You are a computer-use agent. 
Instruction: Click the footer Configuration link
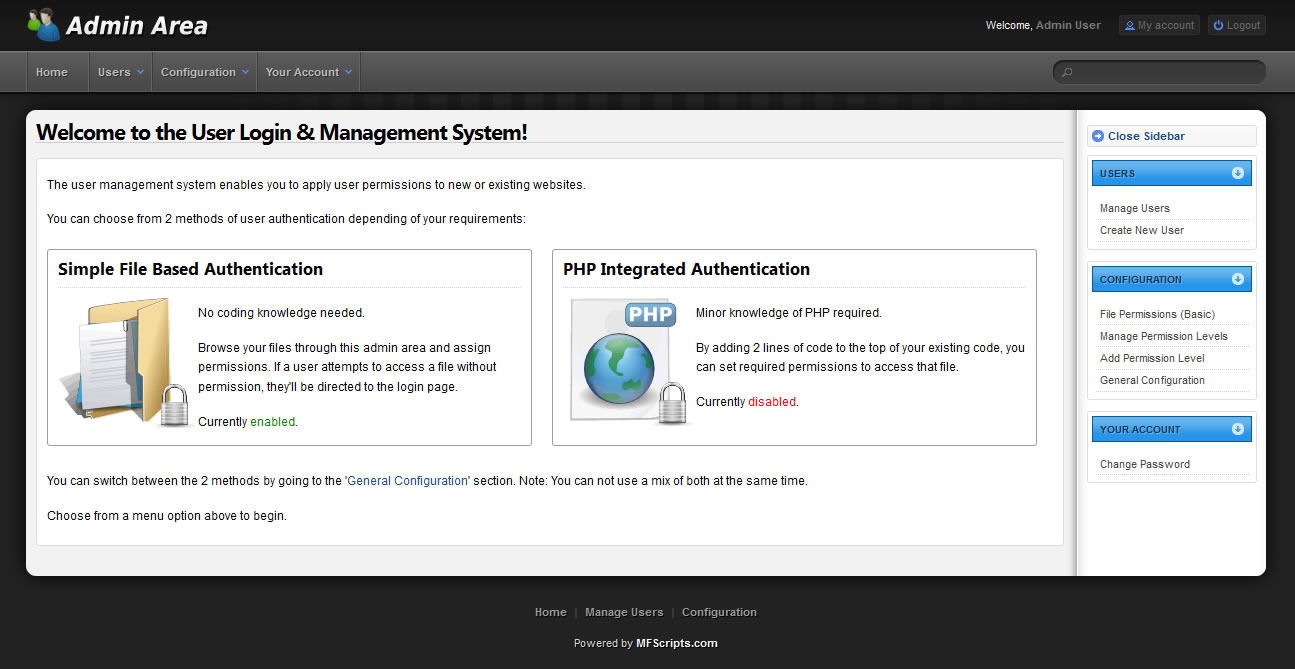point(719,612)
